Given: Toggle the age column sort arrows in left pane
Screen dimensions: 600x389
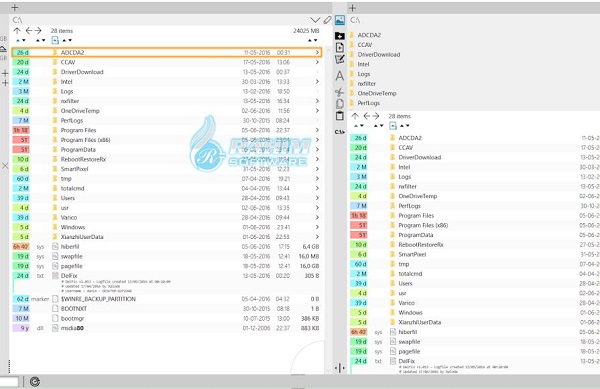Looking at the screenshot, I should (x=20, y=40).
